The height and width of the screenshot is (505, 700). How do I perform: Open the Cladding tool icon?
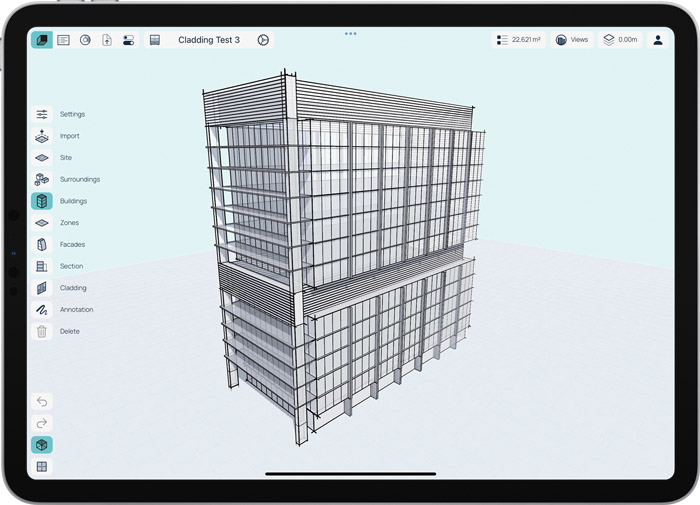tap(42, 288)
